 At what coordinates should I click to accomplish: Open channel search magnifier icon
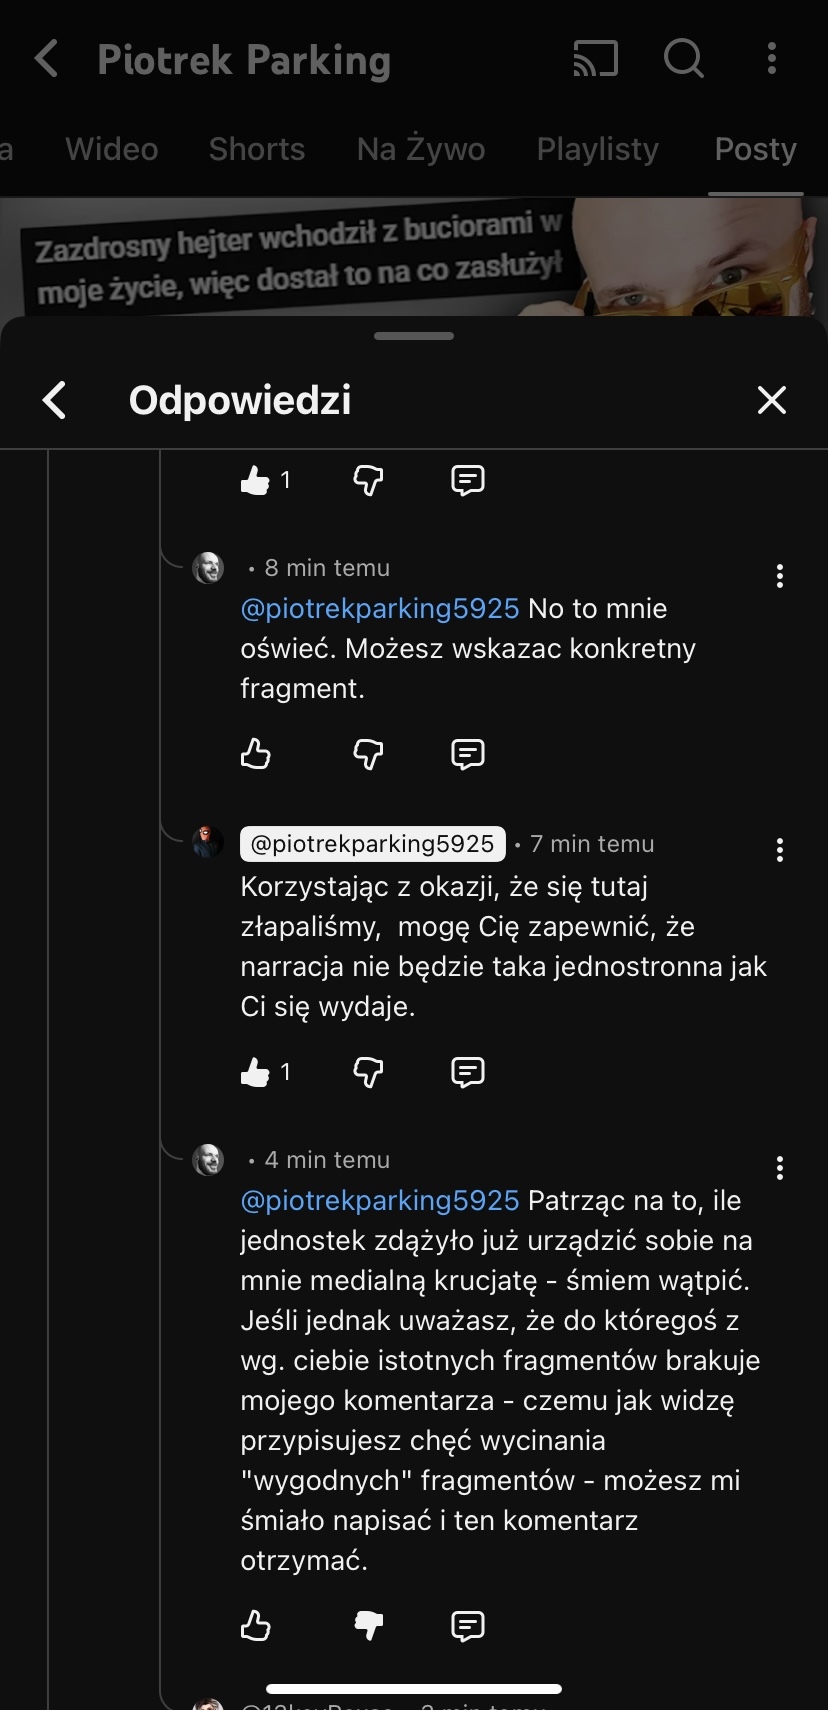[684, 59]
